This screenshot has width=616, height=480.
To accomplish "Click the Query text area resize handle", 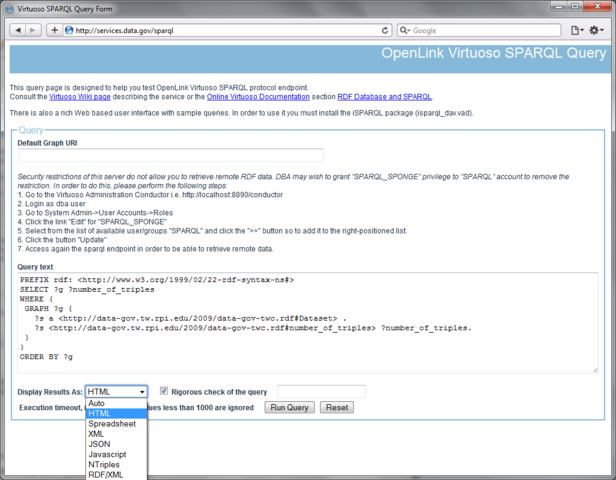I will [x=595, y=370].
